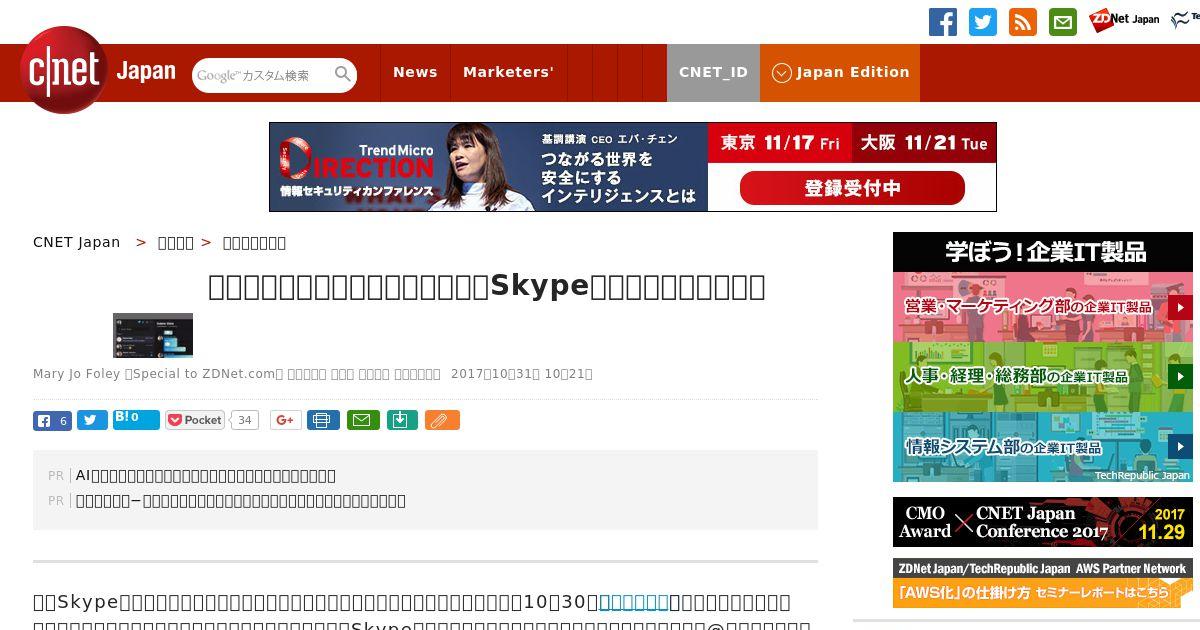Open CNET Facebook page icon in header
Image resolution: width=1200 pixels, height=630 pixels.
pyautogui.click(x=943, y=22)
